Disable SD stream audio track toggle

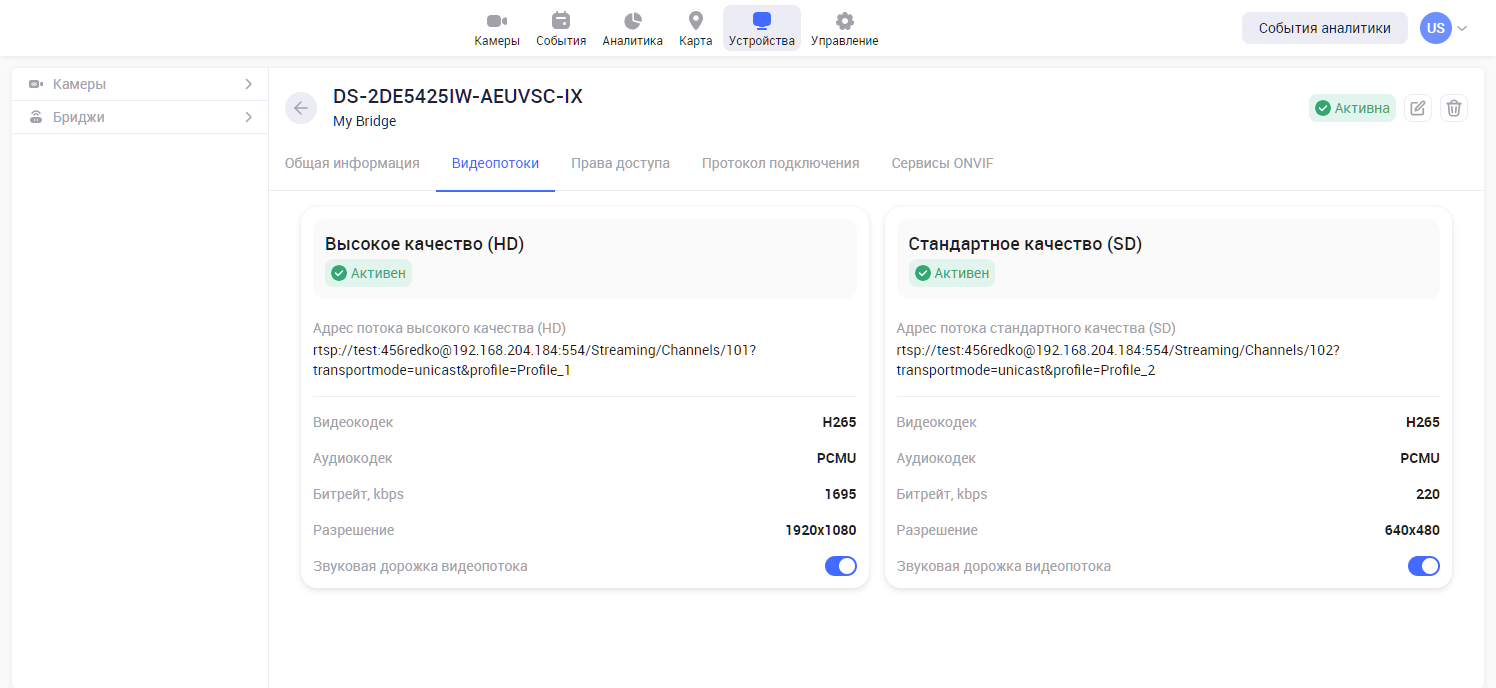[1423, 566]
